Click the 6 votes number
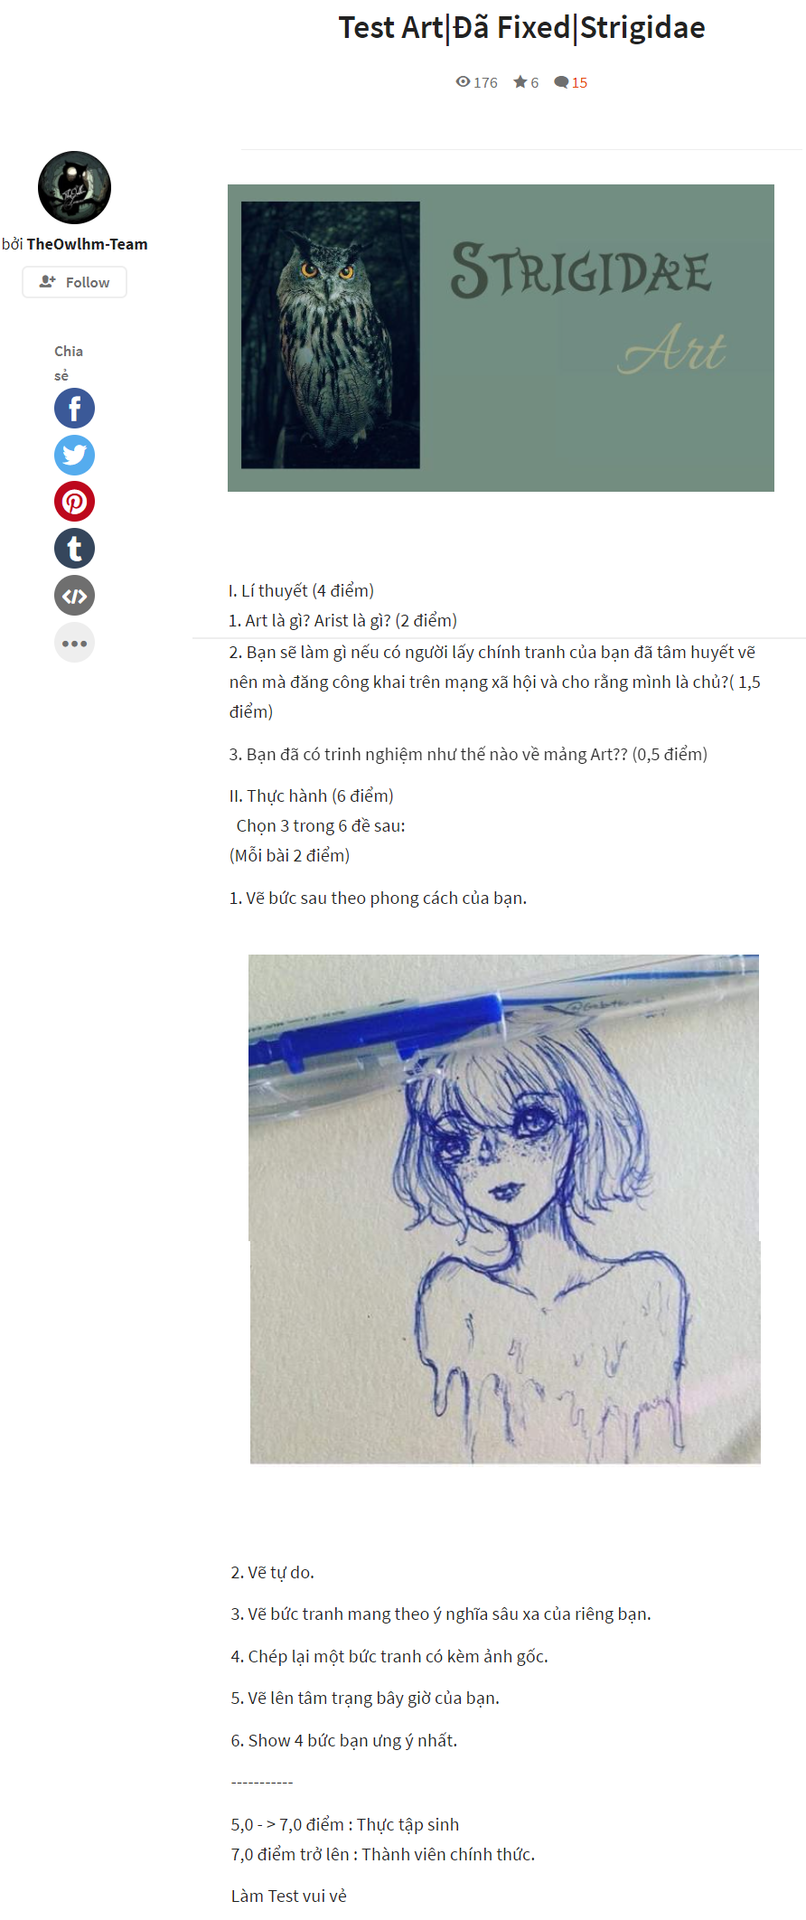Screen dimensions: 806x1920 click(535, 83)
